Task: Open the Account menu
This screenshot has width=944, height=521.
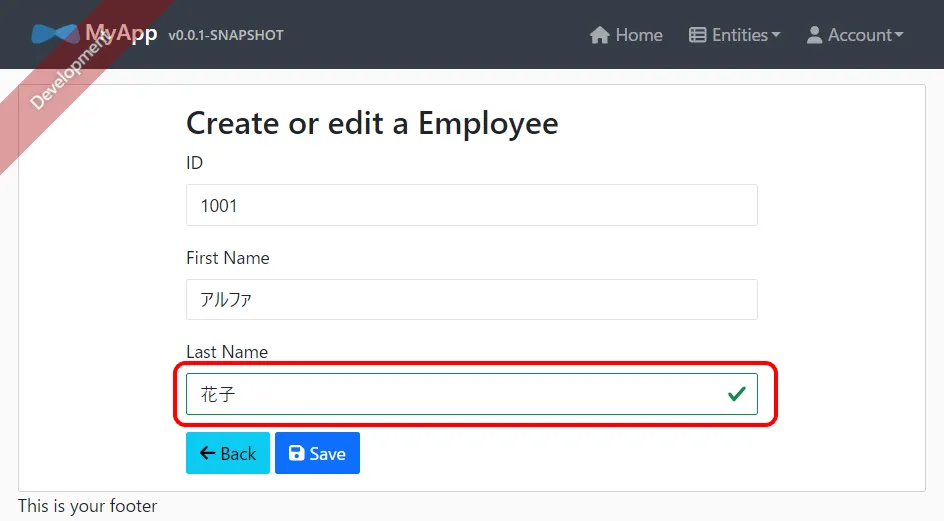Action: click(x=855, y=35)
